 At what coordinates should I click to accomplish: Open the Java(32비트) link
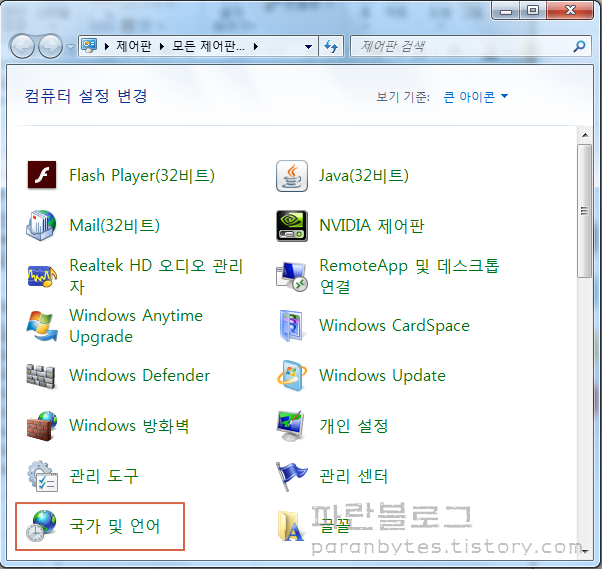(364, 175)
